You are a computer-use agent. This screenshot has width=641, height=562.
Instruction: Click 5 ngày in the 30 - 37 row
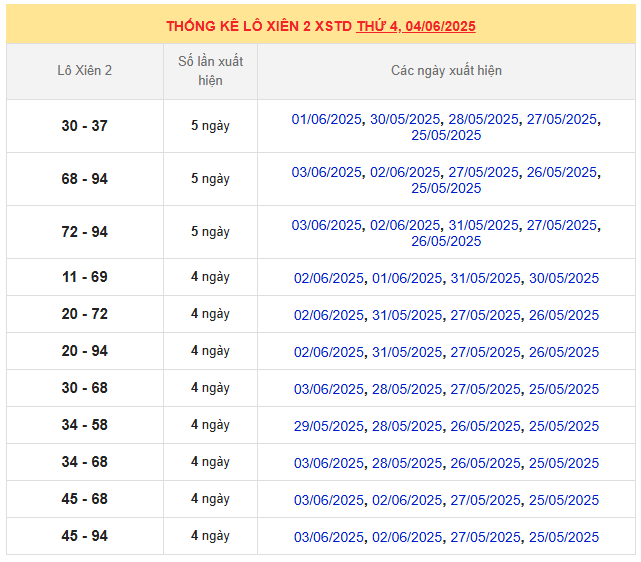coord(210,126)
